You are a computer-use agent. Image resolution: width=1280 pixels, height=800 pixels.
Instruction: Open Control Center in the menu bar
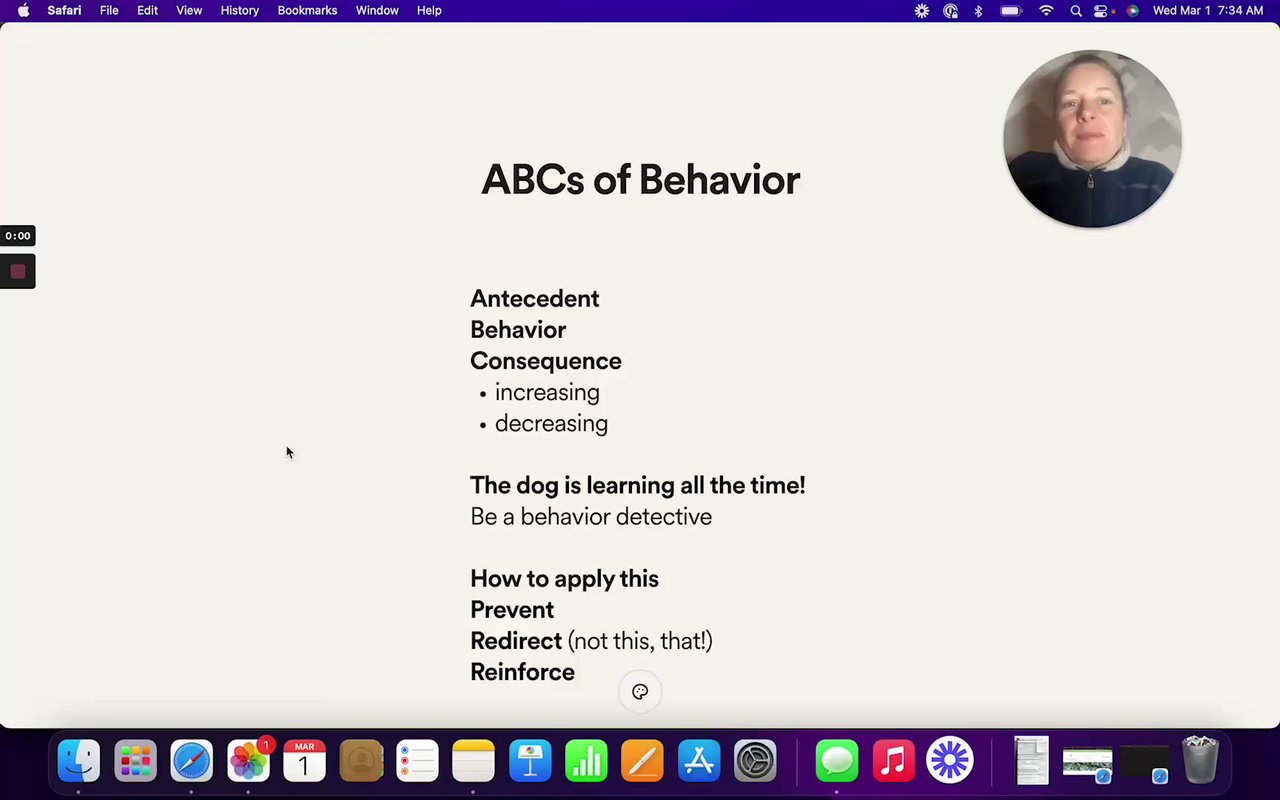click(1102, 10)
